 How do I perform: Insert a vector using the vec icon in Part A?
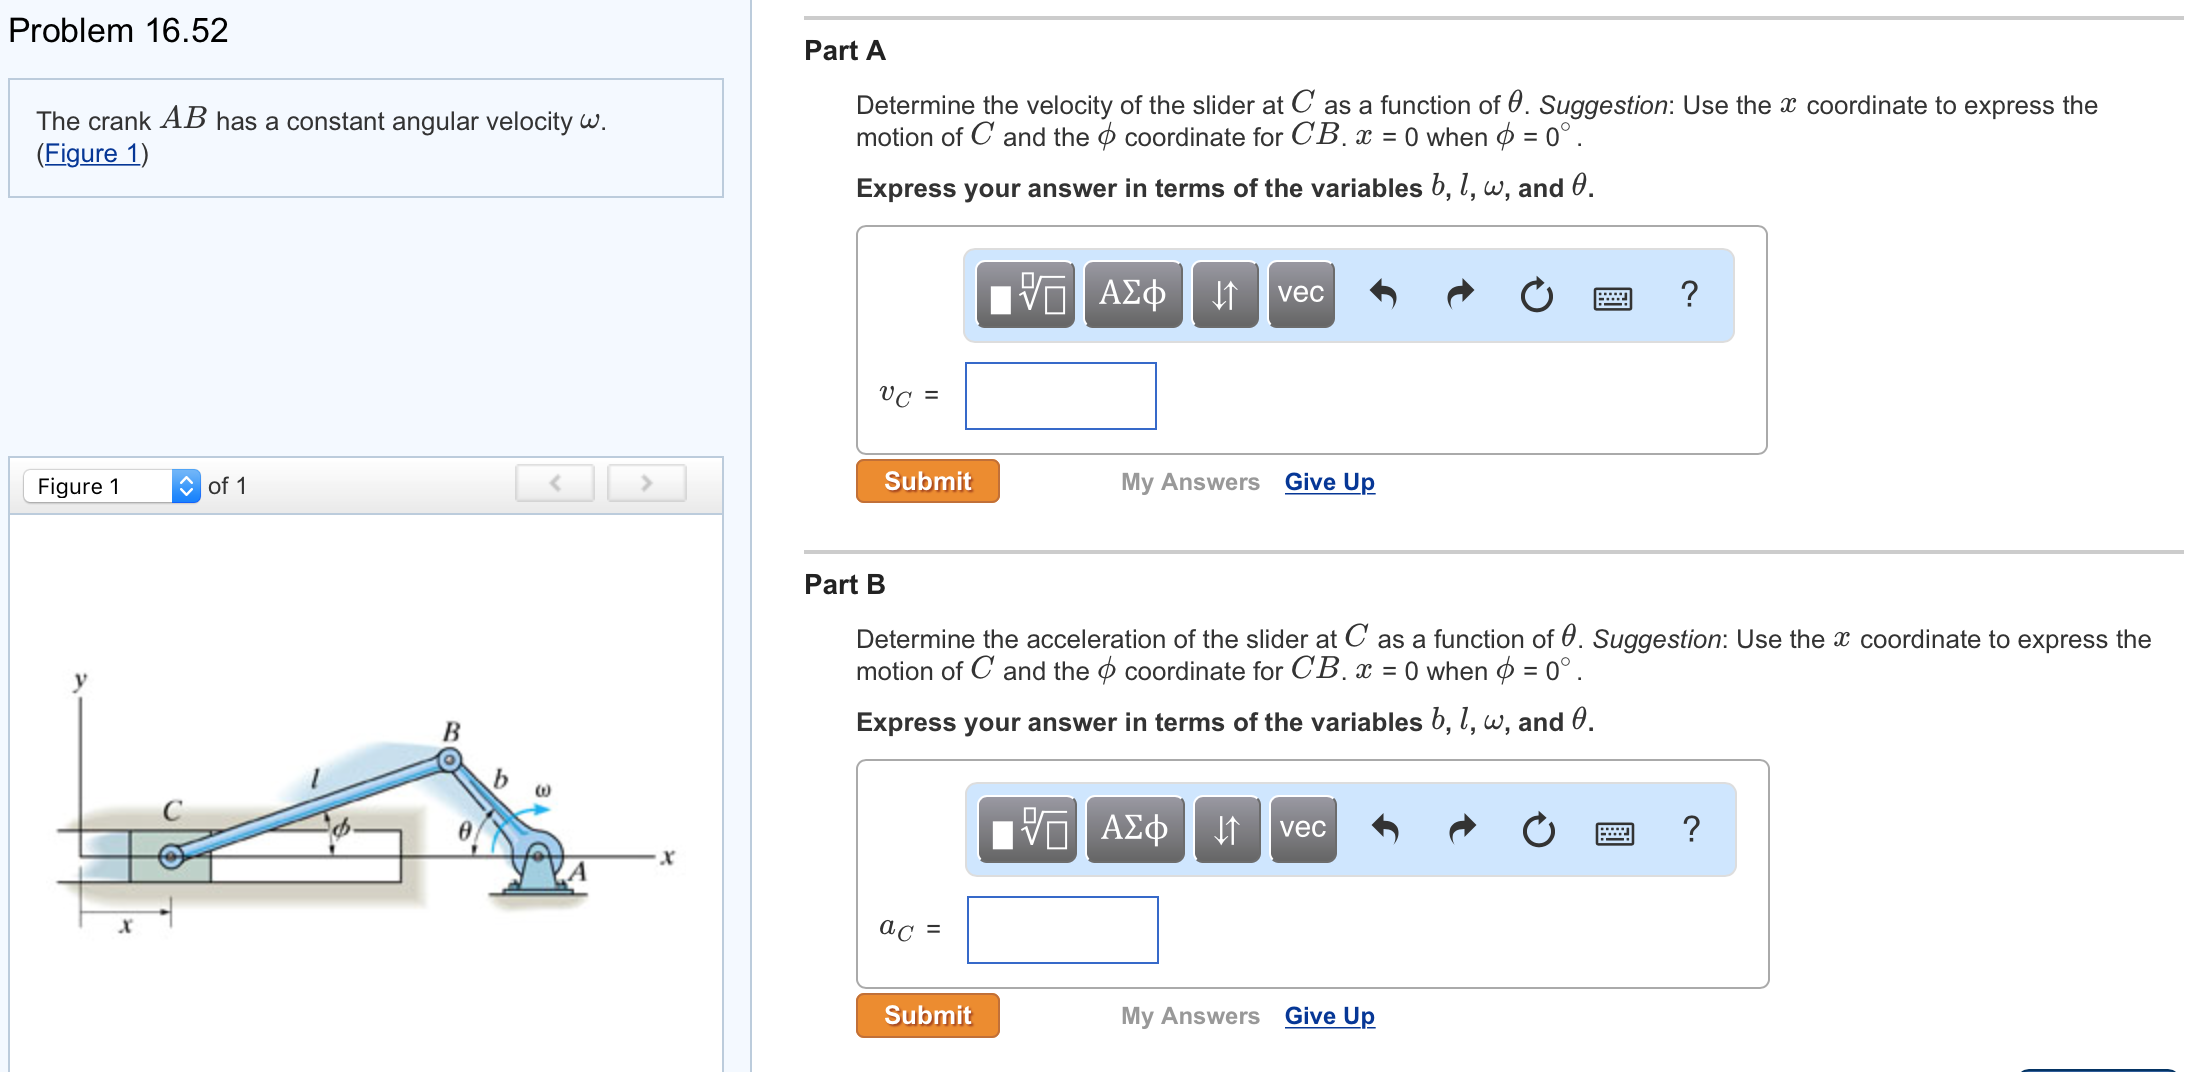(1299, 294)
